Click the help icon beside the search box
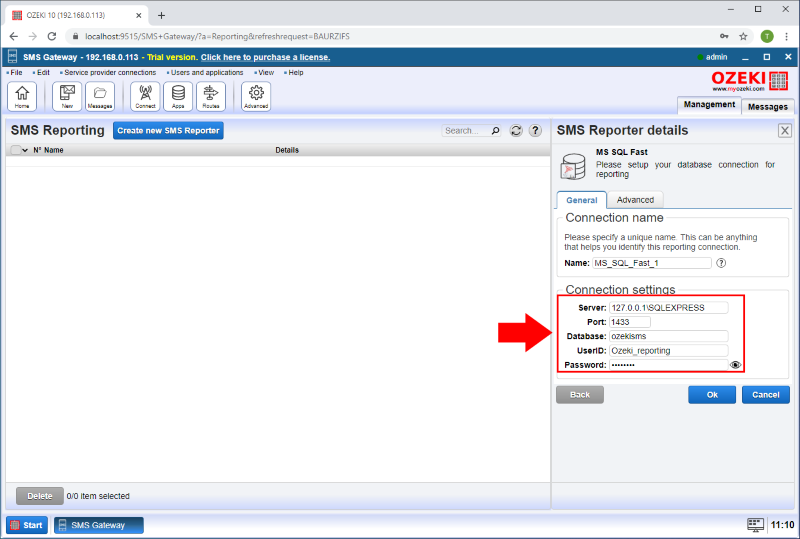The width and height of the screenshot is (800, 539). (x=535, y=131)
